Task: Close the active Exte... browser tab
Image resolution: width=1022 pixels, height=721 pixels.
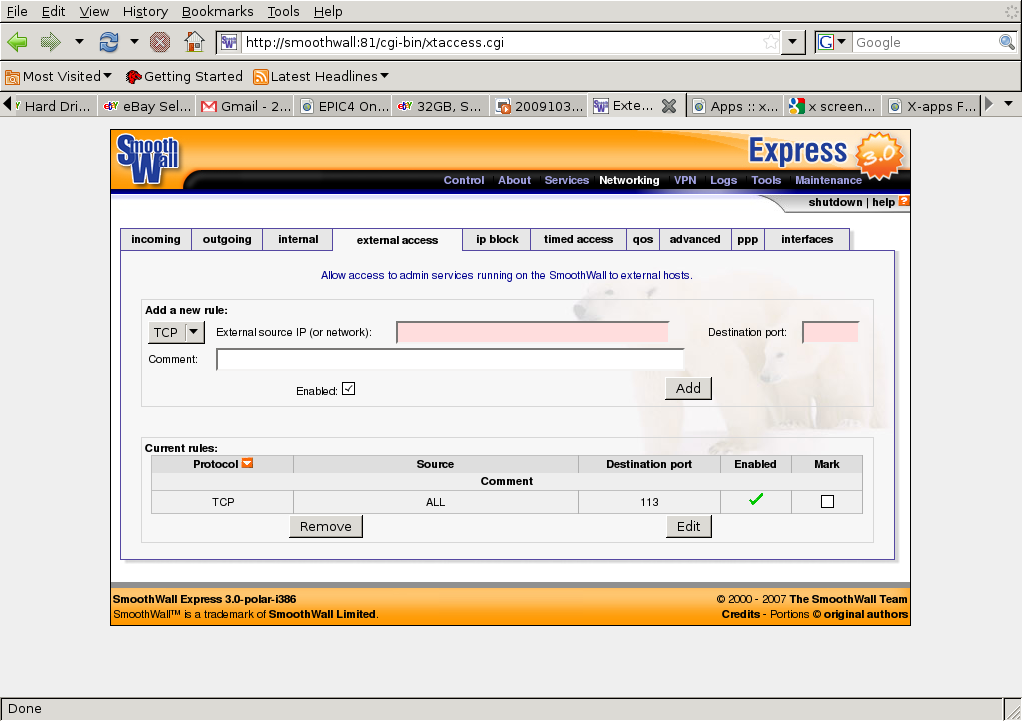Action: pyautogui.click(x=670, y=106)
